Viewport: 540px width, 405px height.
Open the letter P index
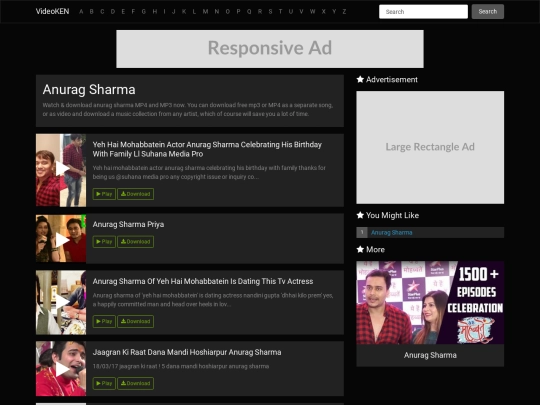point(238,11)
